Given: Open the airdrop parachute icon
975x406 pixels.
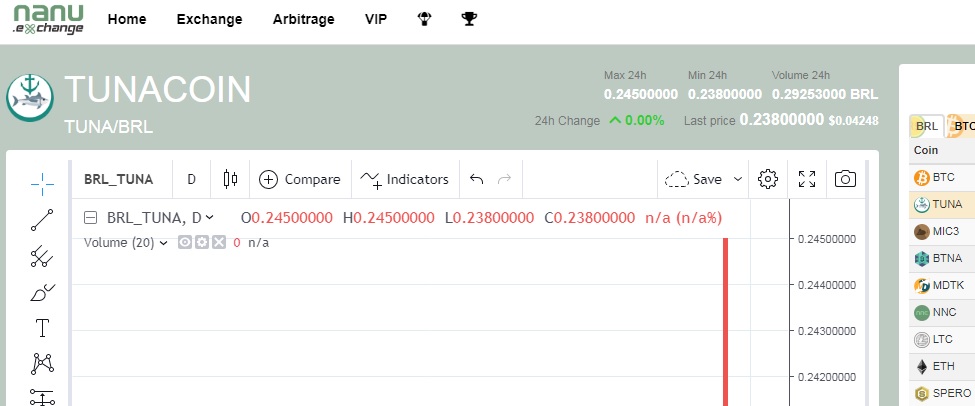Looking at the screenshot, I should pyautogui.click(x=424, y=19).
